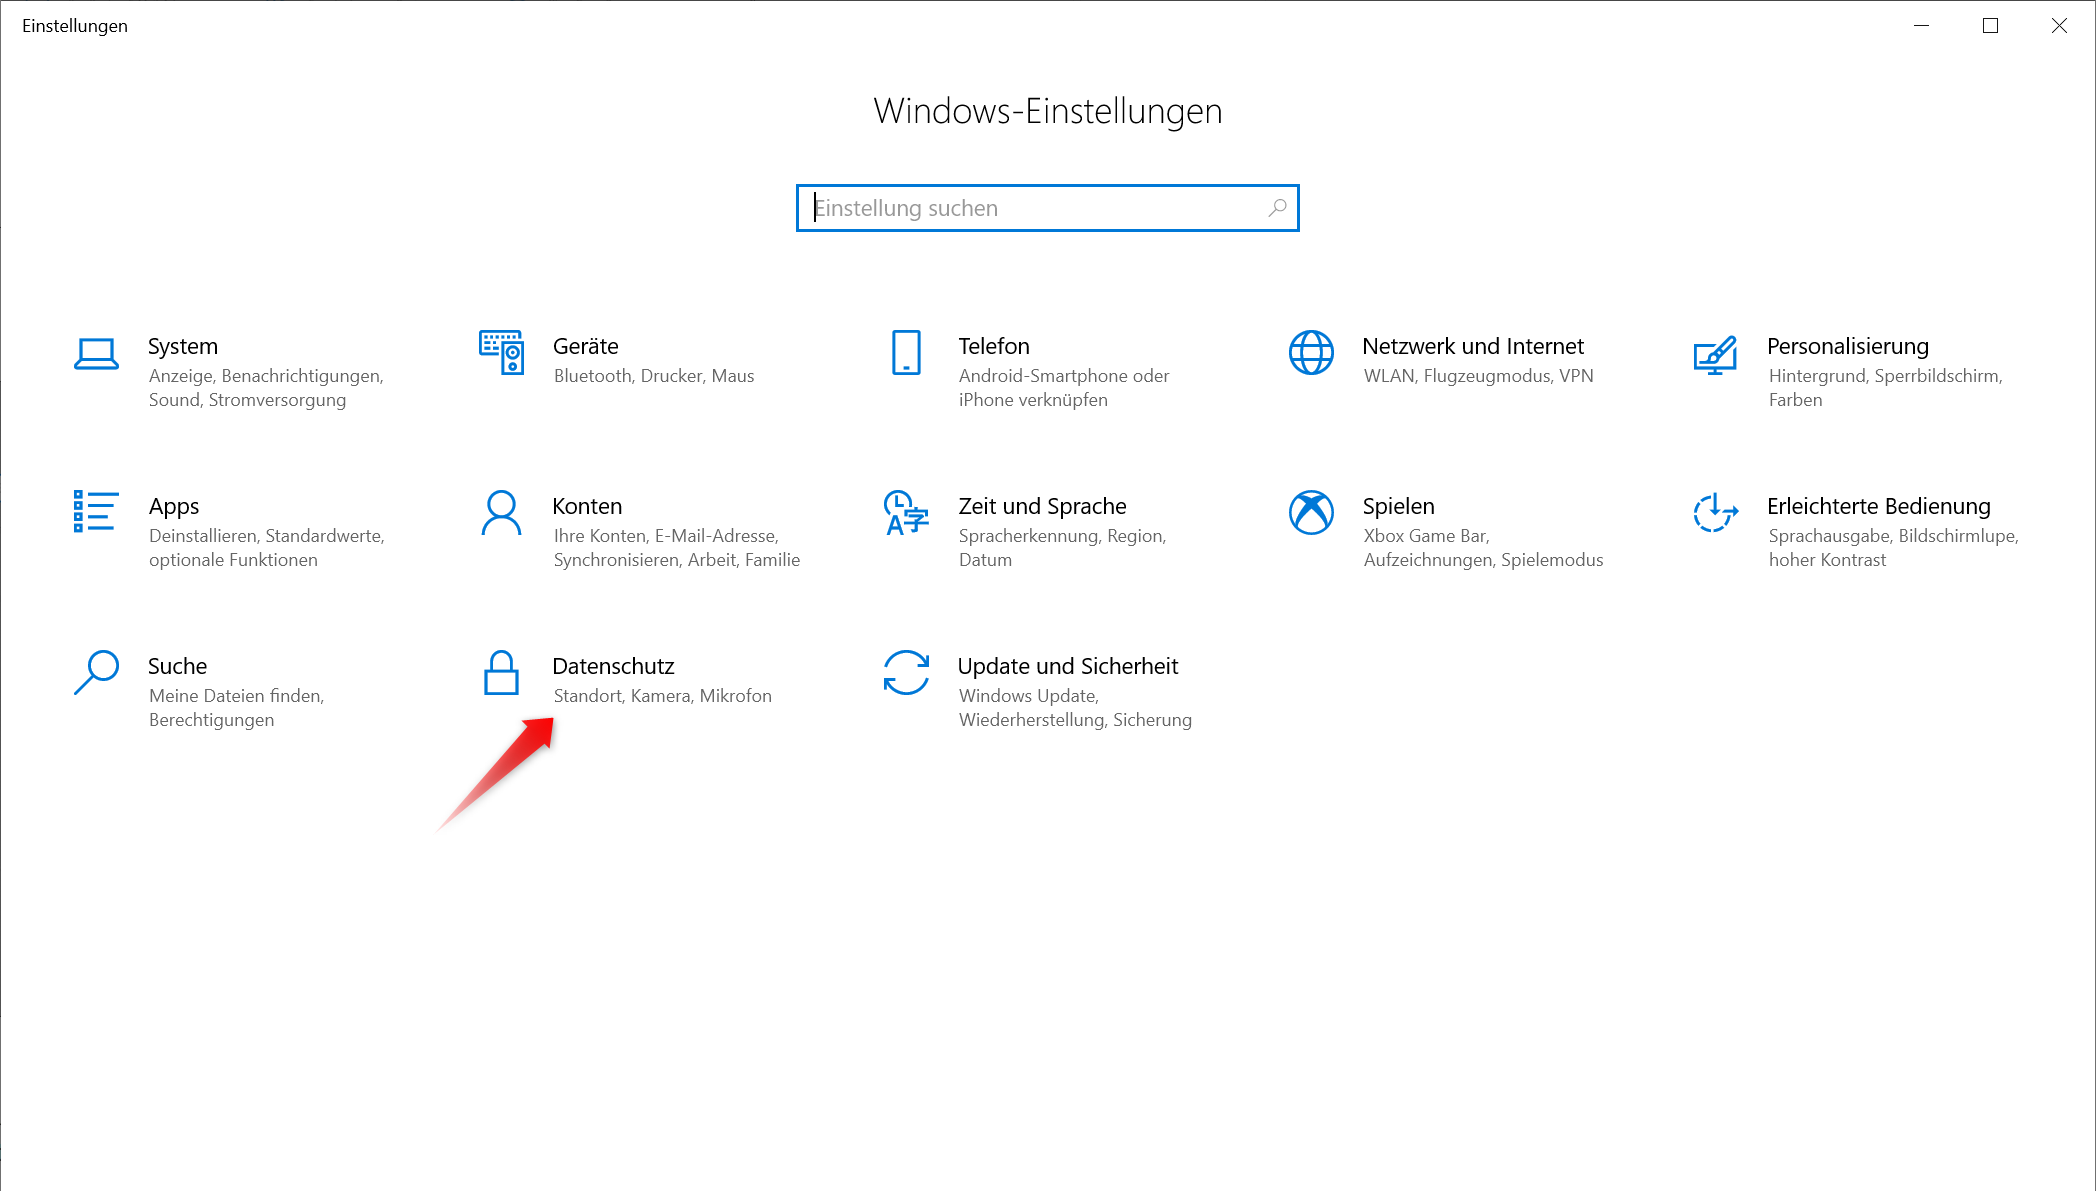
Task: Open the System settings title
Action: coord(183,346)
